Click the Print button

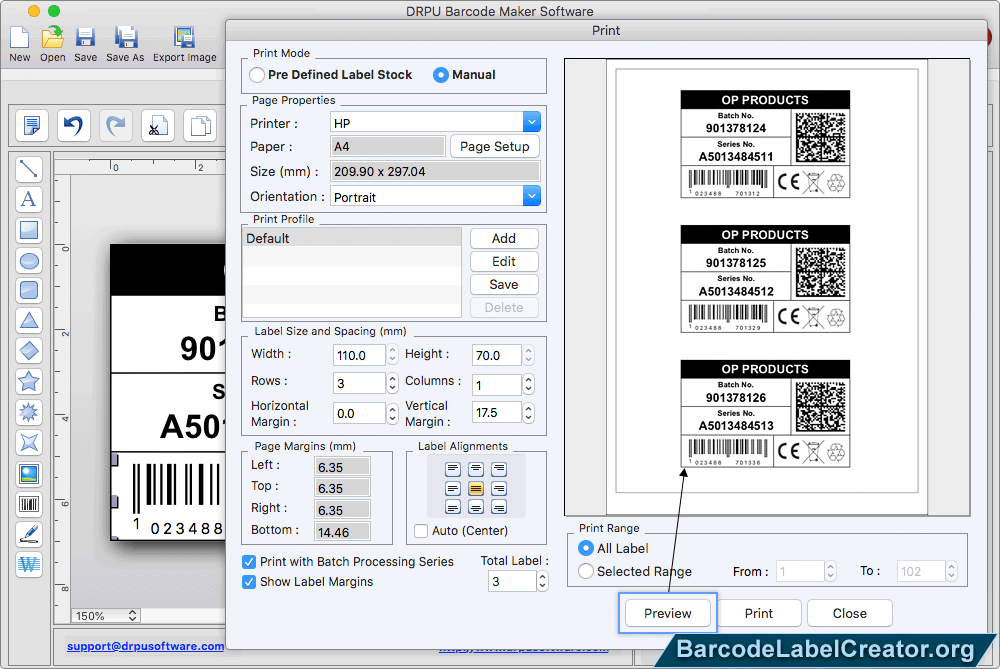point(759,613)
